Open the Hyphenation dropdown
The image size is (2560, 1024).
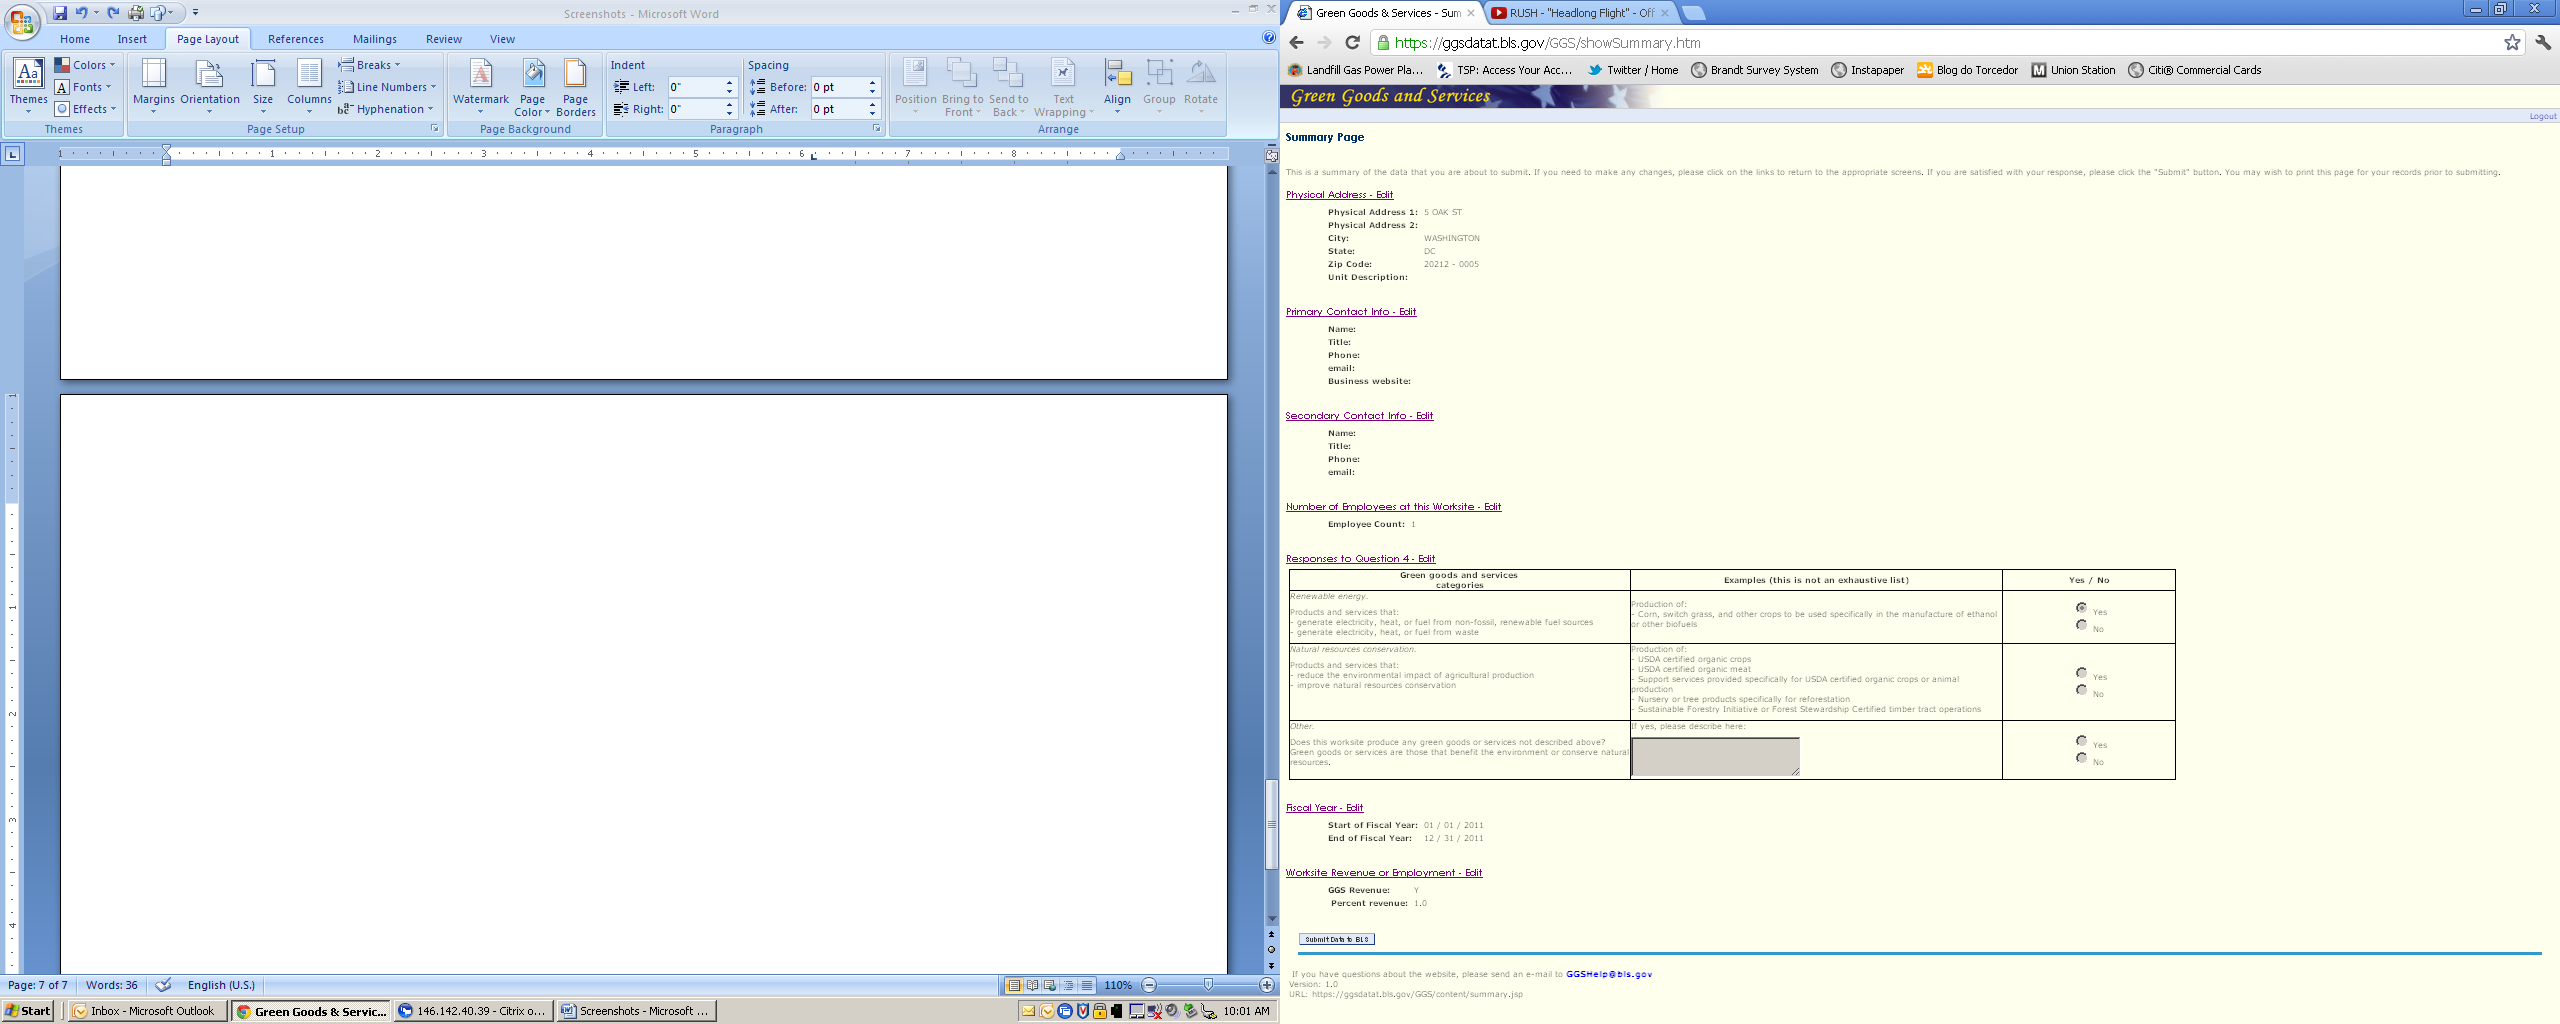386,109
